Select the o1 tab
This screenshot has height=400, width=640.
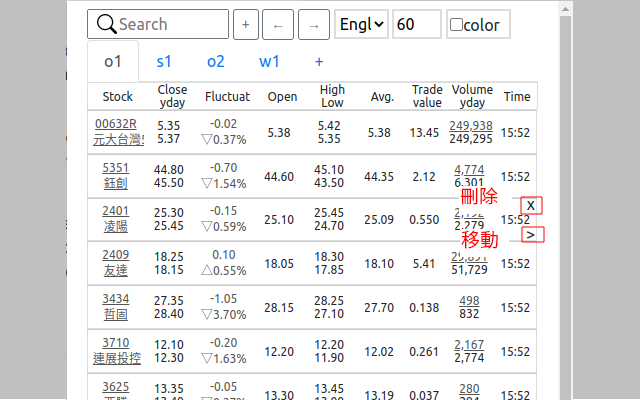(x=113, y=62)
